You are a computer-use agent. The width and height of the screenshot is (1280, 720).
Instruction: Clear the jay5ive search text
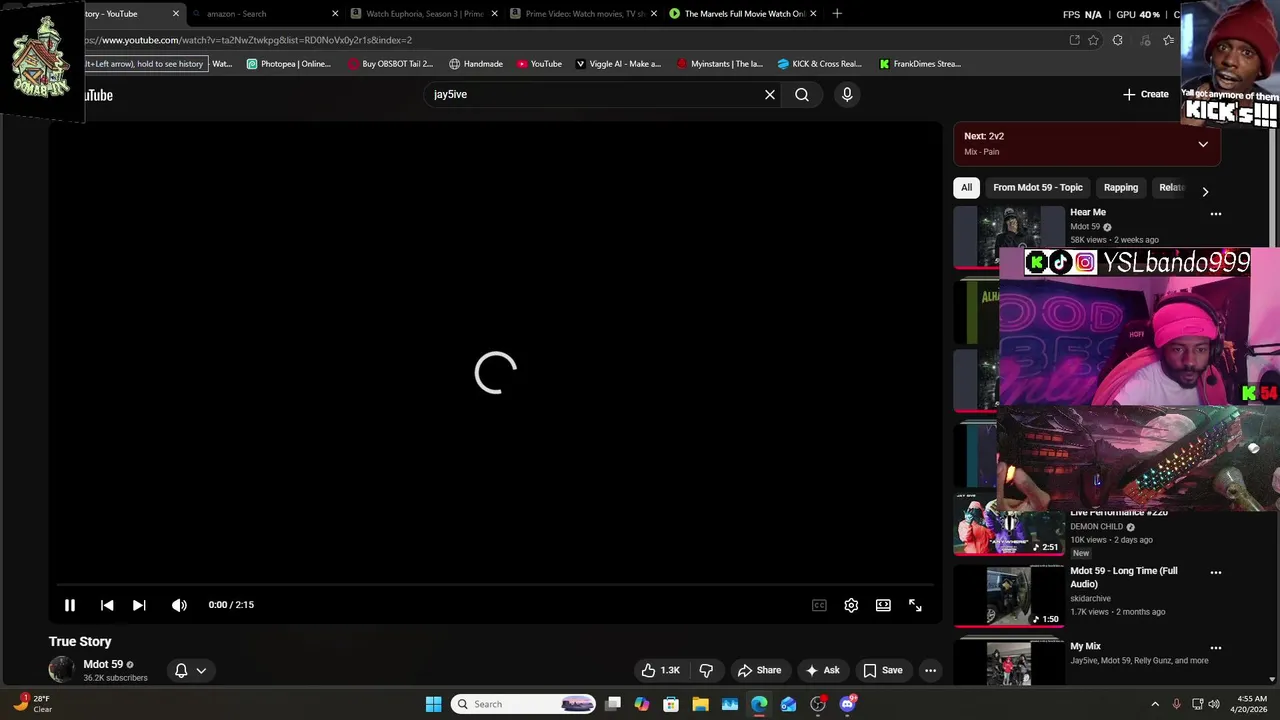(770, 94)
